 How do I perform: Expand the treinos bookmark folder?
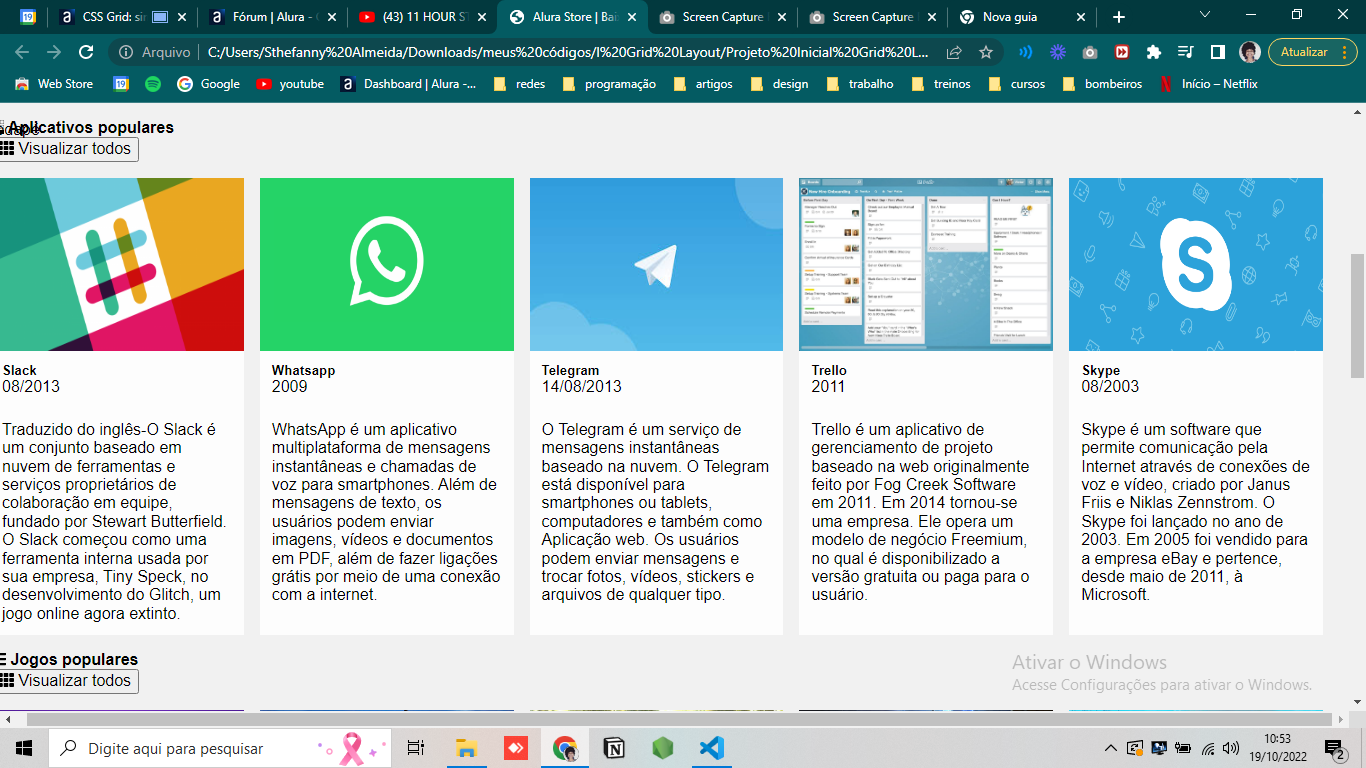coord(940,84)
